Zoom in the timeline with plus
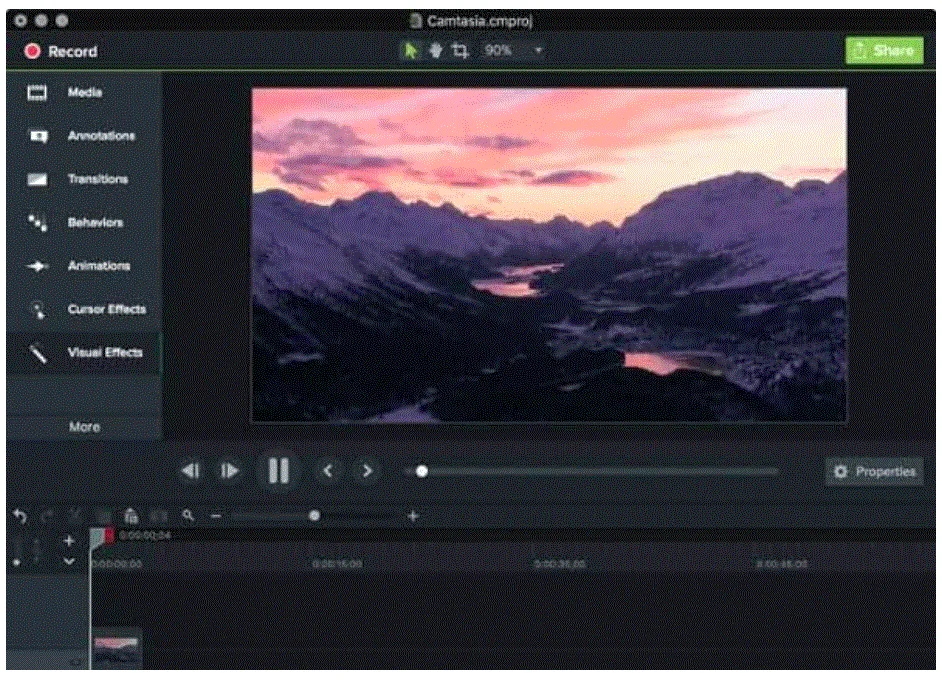The width and height of the screenshot is (942, 682). pos(413,516)
